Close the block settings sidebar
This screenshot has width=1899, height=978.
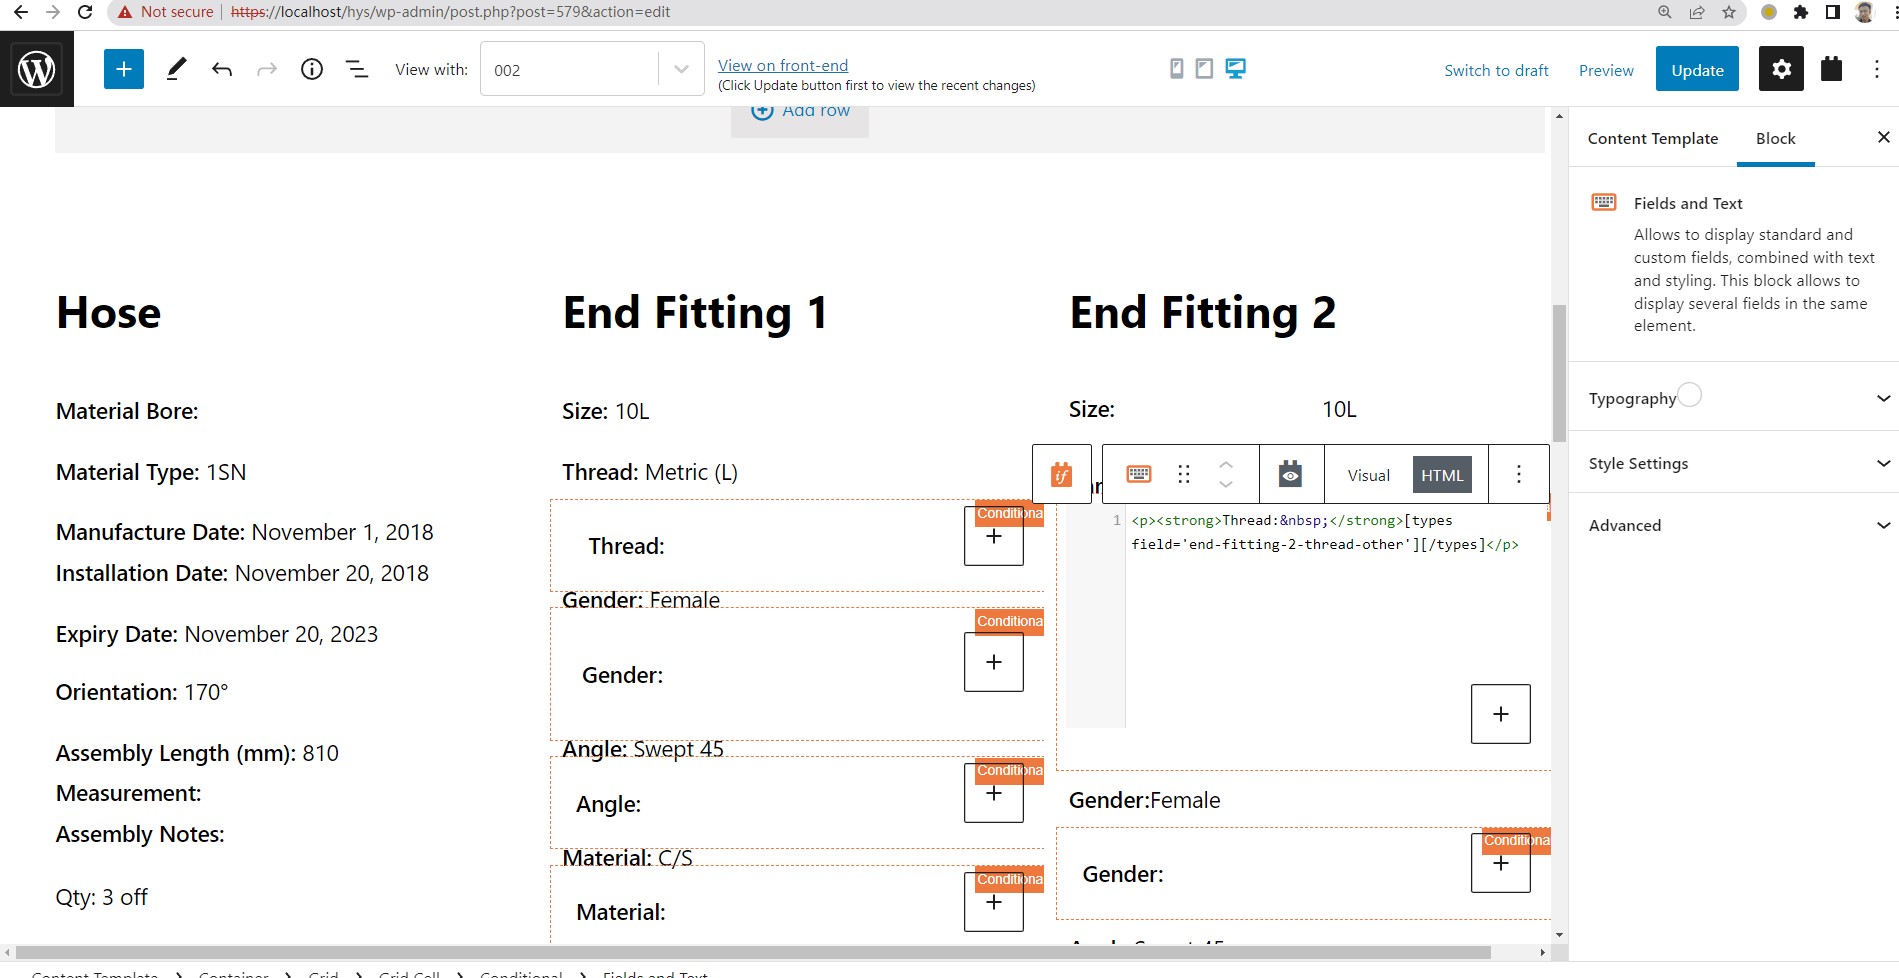click(1883, 137)
